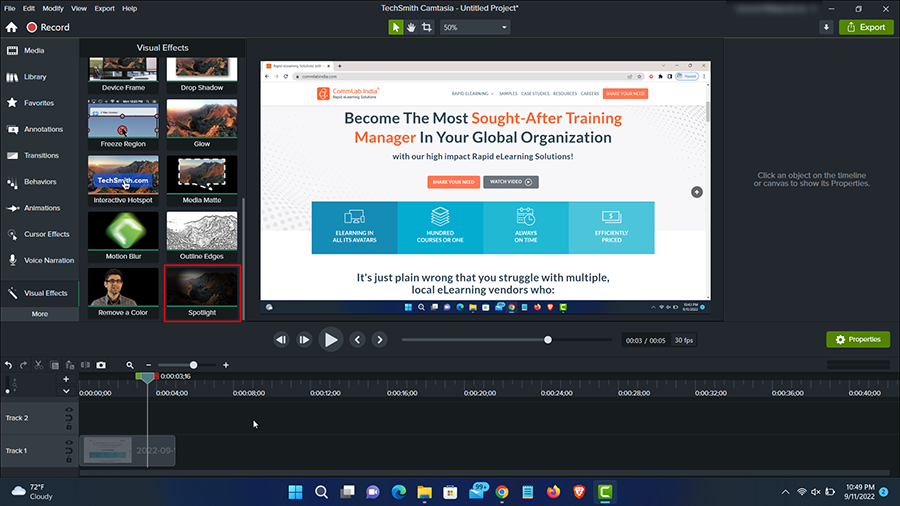Lock Track 2 with the padlock
The width and height of the screenshot is (900, 506).
[x=69, y=427]
